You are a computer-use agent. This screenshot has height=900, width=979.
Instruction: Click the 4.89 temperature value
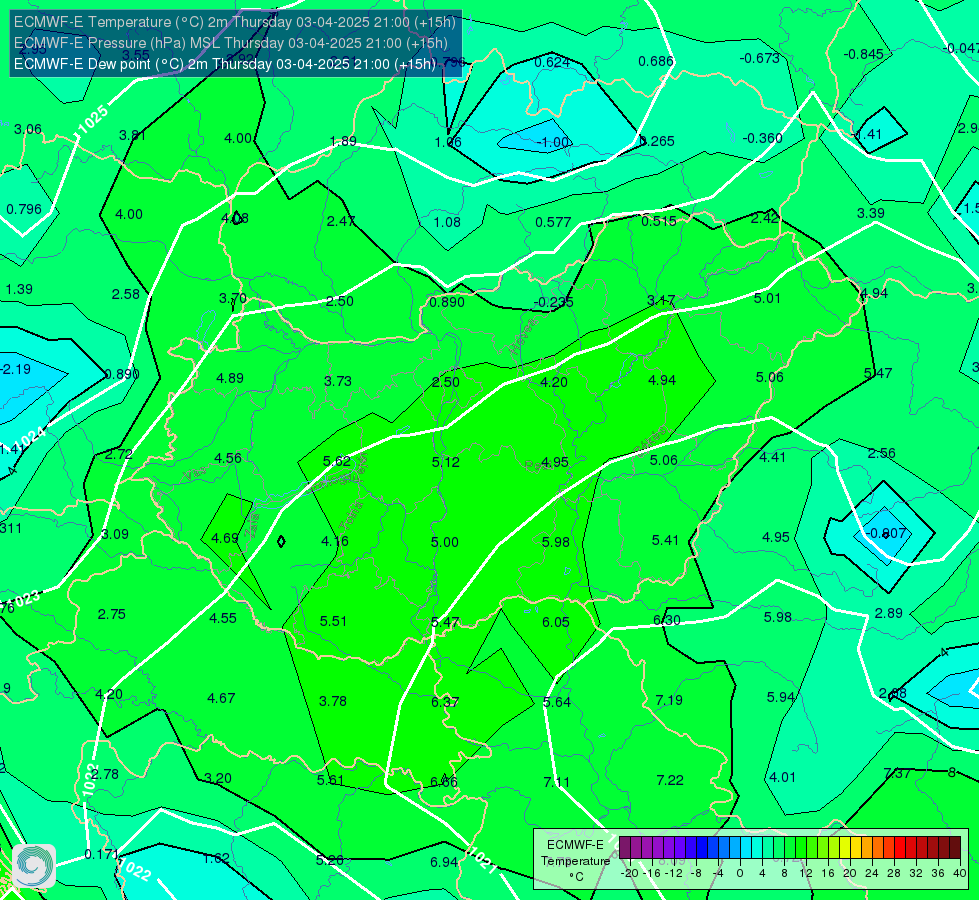[x=230, y=378]
